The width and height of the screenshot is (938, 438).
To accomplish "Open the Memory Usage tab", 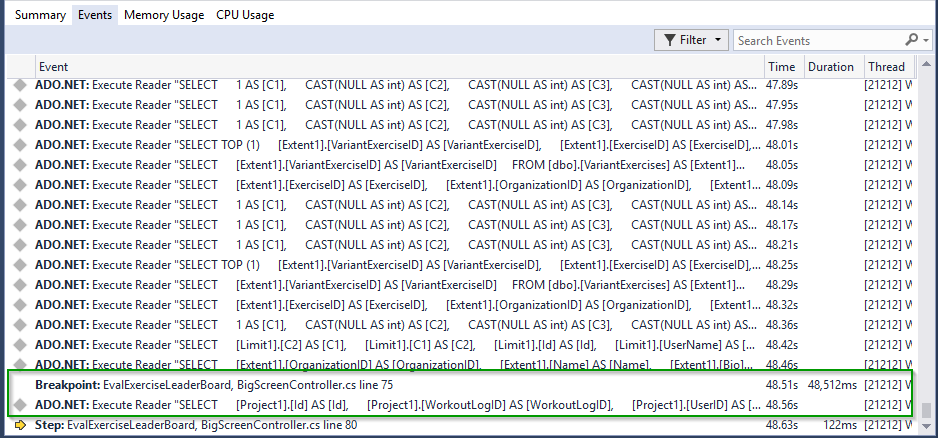I will [164, 15].
